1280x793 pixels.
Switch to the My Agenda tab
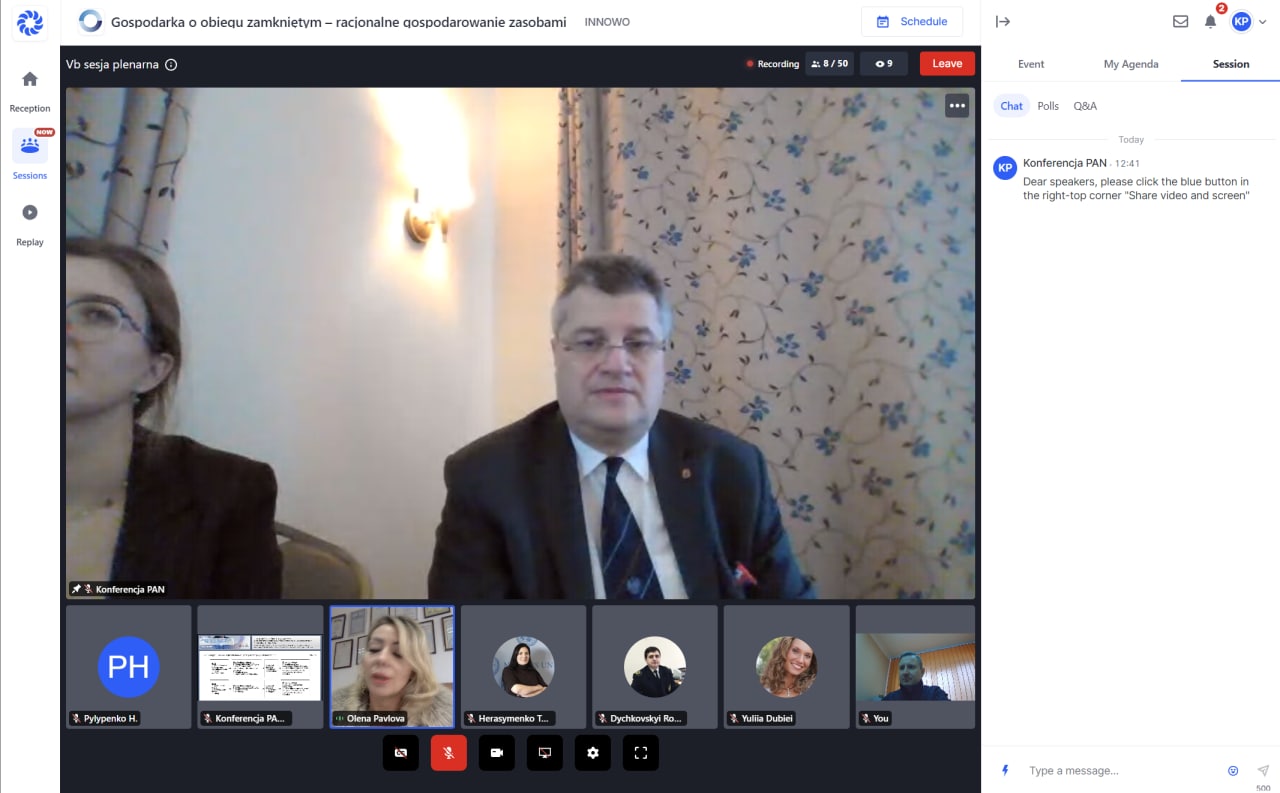tap(1131, 64)
